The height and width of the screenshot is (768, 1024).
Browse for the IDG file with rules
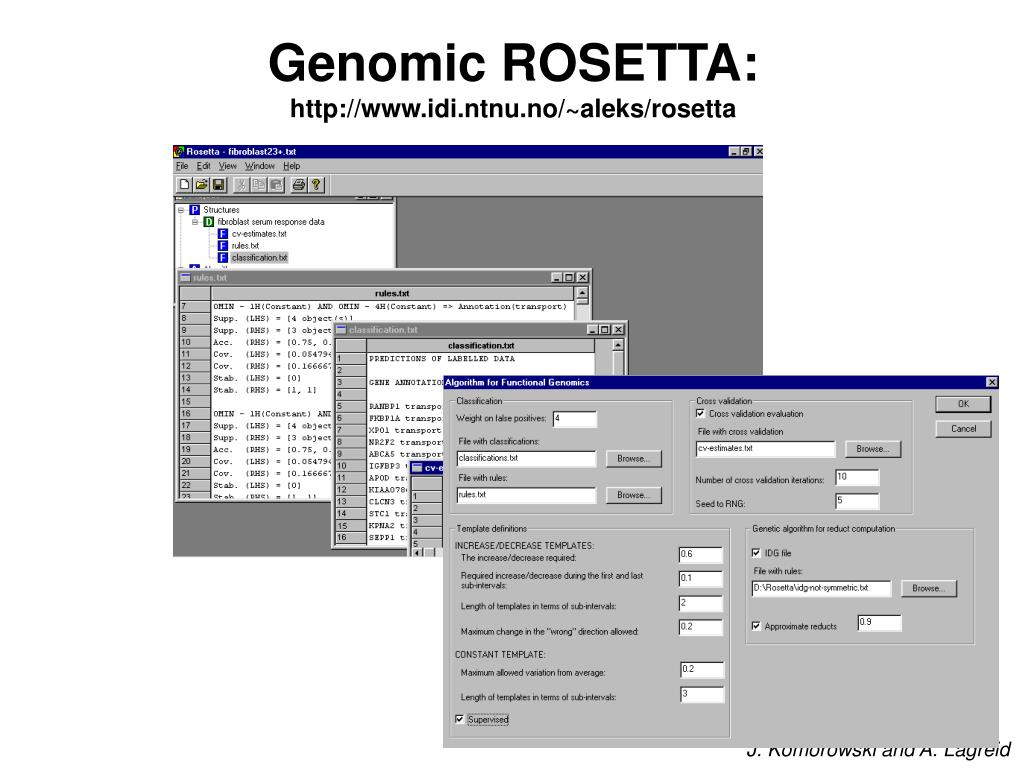point(929,588)
